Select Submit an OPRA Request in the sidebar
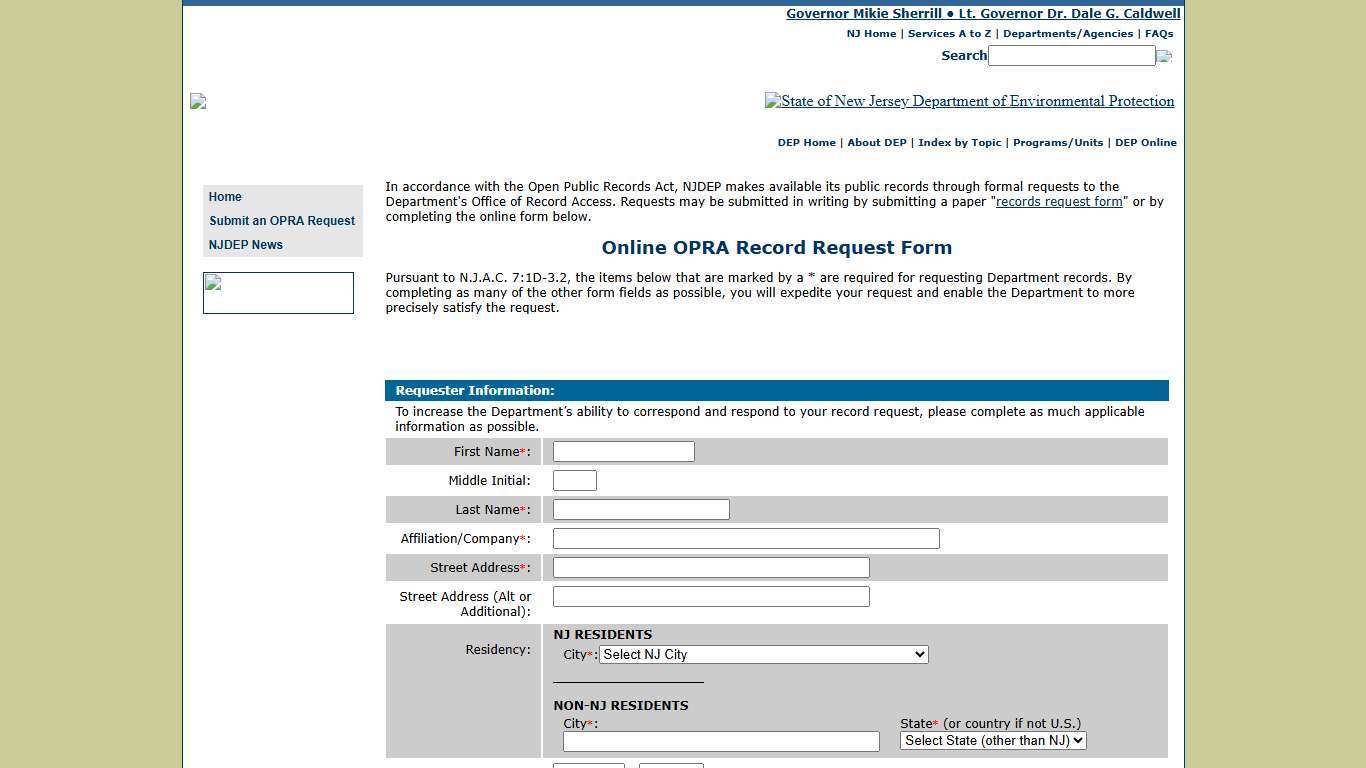1366x768 pixels. (x=282, y=220)
